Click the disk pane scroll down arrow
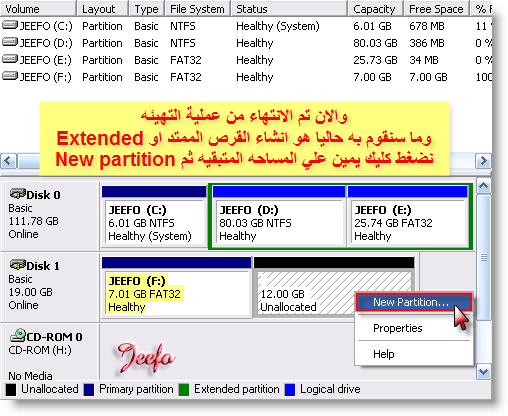508x416 pixels. tap(484, 371)
